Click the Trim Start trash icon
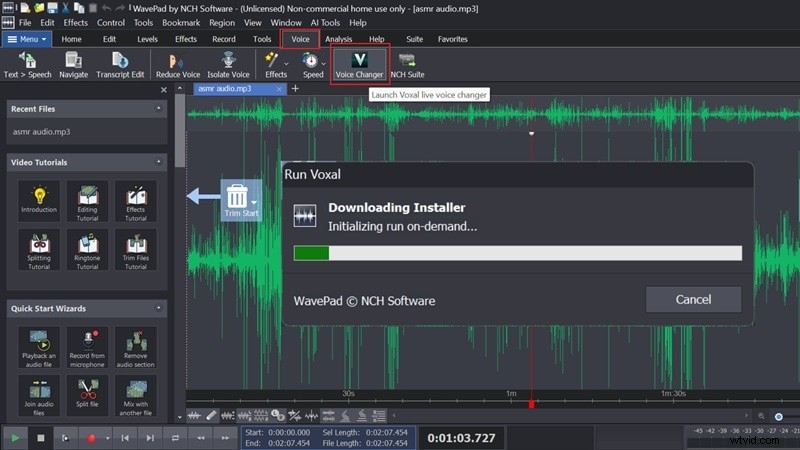Viewport: 800px width, 450px height. 237,196
